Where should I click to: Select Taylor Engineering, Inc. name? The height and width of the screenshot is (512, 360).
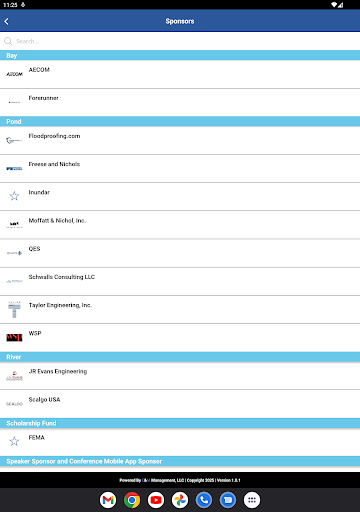60,305
